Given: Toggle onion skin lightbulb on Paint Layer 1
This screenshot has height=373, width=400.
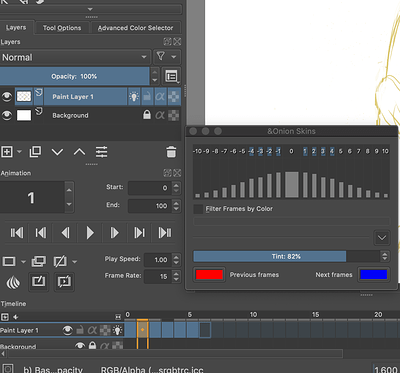Looking at the screenshot, I should [134, 97].
